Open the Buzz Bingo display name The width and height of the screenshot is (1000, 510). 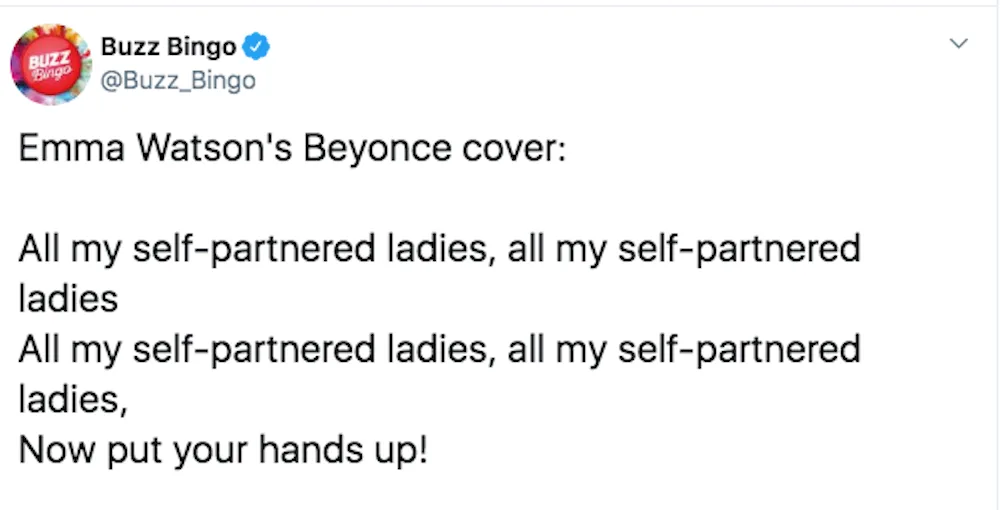168,47
